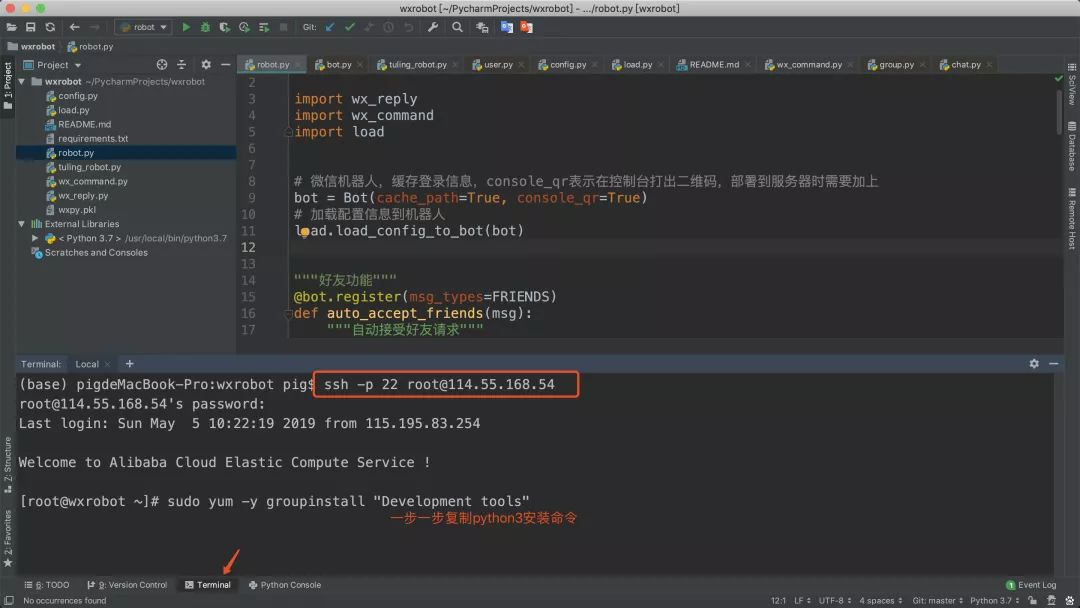Open the Event Log
Screen dimensions: 1080x608
1031,585
